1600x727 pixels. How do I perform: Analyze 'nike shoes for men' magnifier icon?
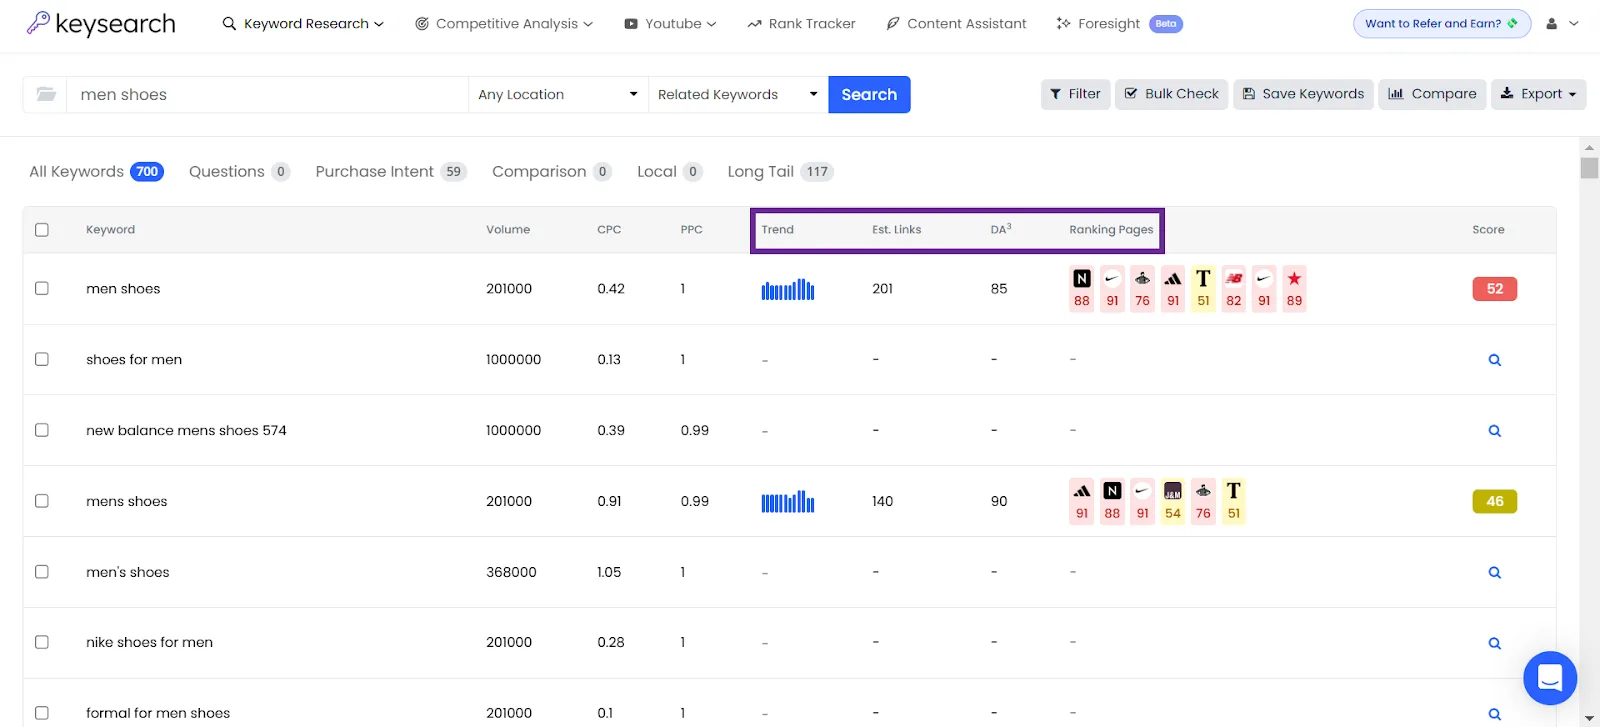(x=1494, y=643)
